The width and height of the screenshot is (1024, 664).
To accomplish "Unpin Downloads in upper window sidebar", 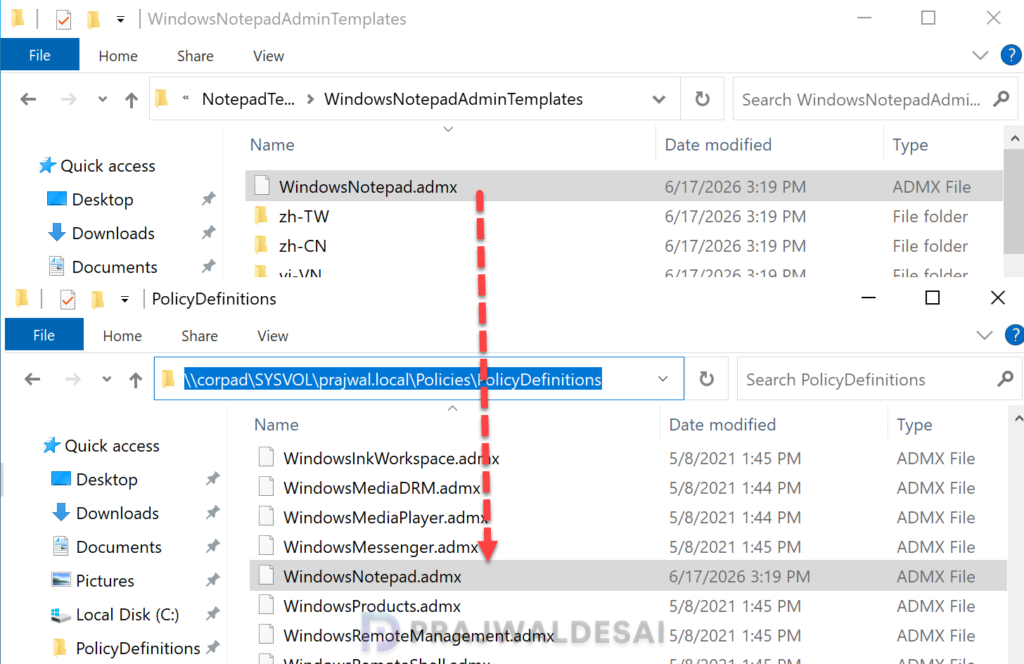I will point(208,232).
